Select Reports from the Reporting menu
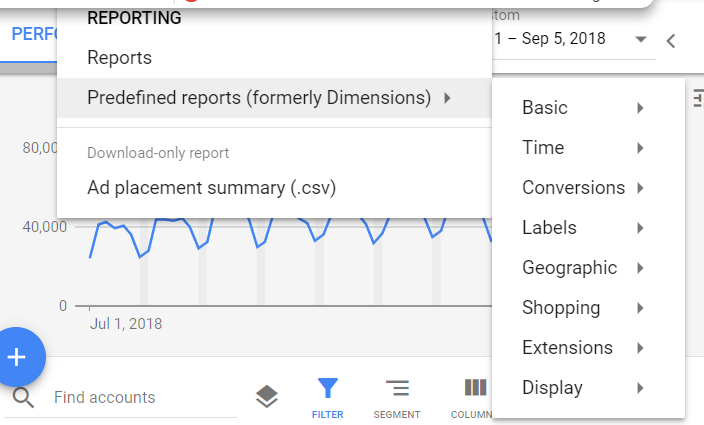 click(120, 58)
